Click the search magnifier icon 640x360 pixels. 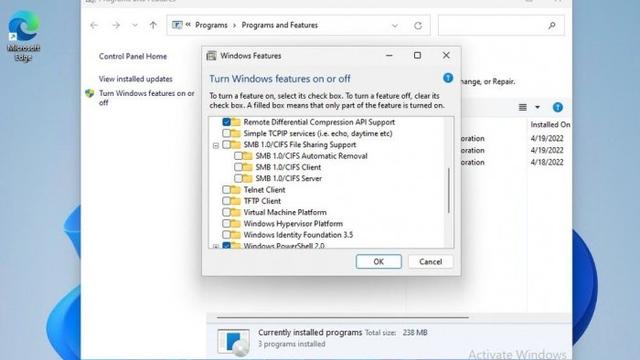[552, 25]
